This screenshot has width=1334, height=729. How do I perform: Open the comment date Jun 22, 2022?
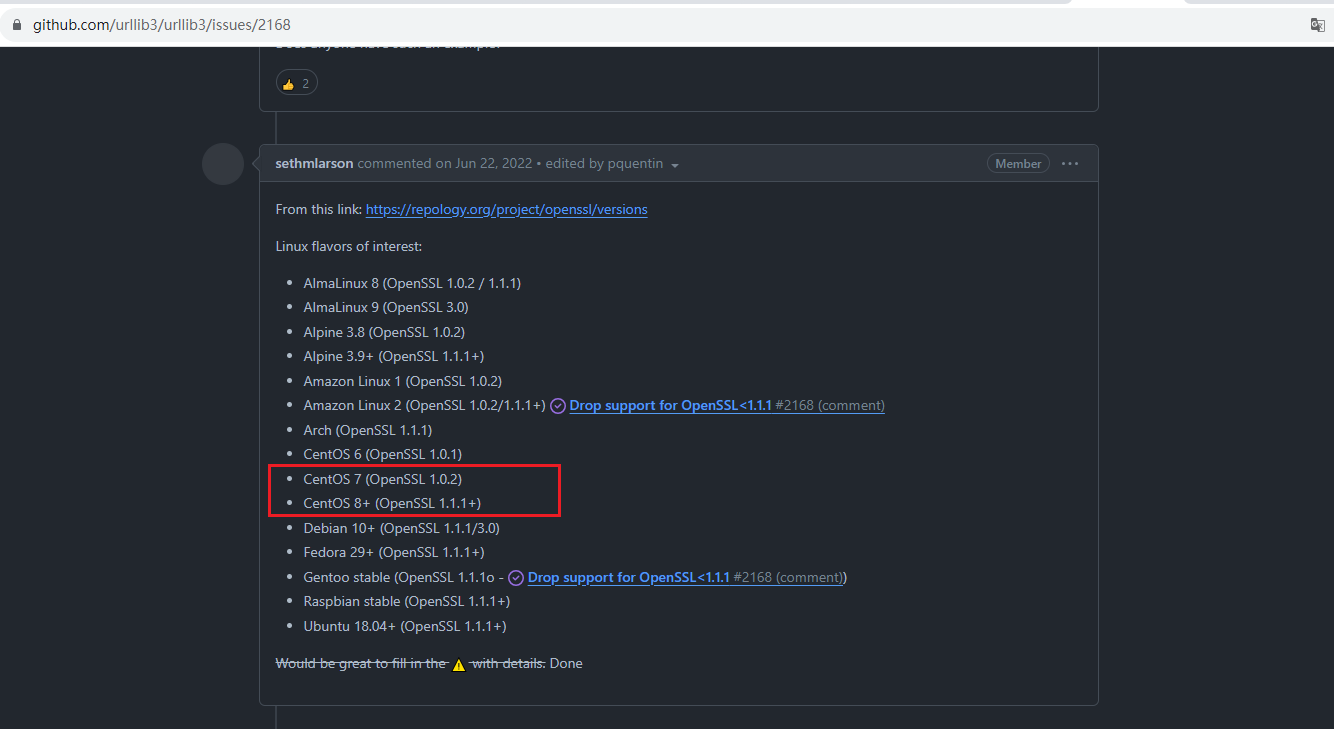coord(492,164)
